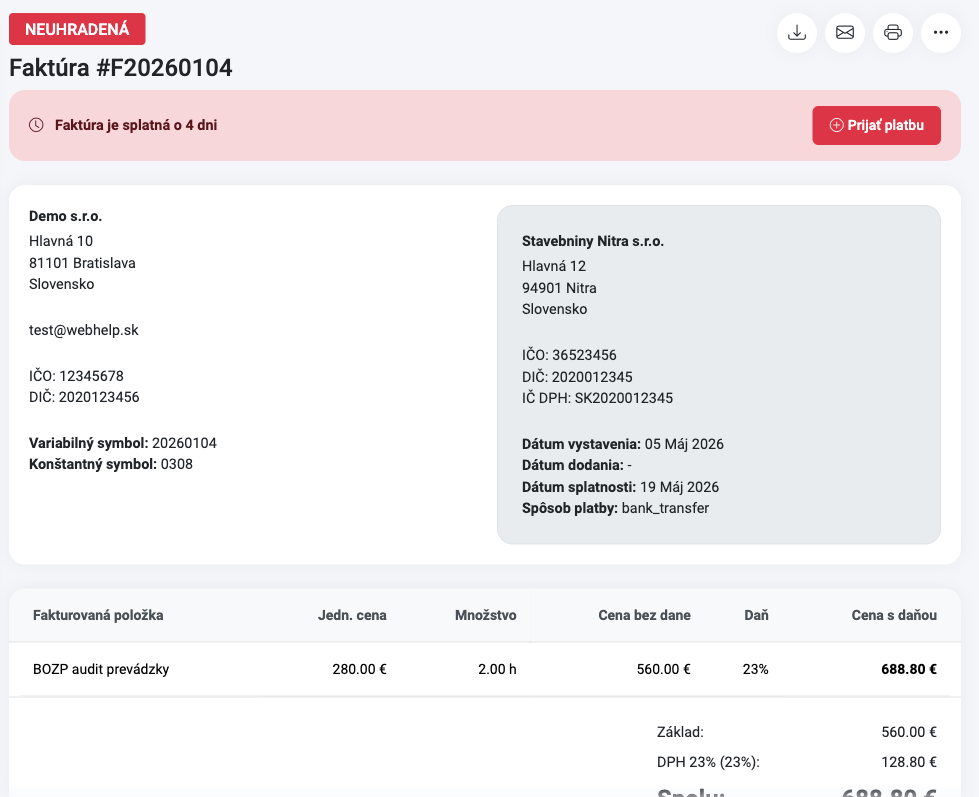Print the invoice using printer icon
Screen dimensions: 979x797
pyautogui.click(x=893, y=32)
